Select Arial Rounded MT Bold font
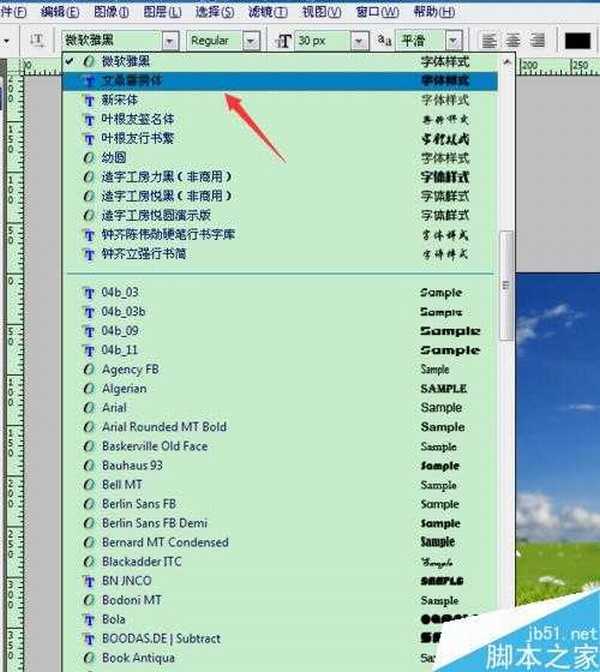The image size is (600, 672). 280,427
